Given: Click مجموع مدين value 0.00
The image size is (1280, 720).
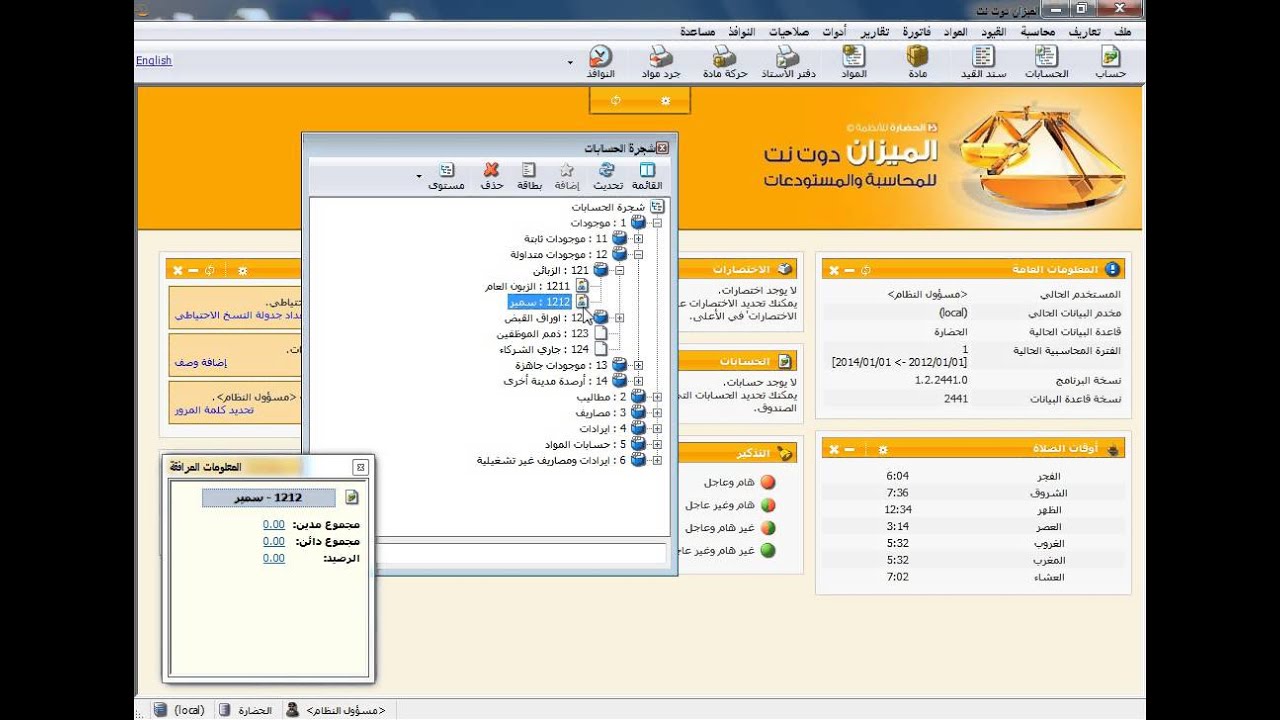Looking at the screenshot, I should coord(274,524).
